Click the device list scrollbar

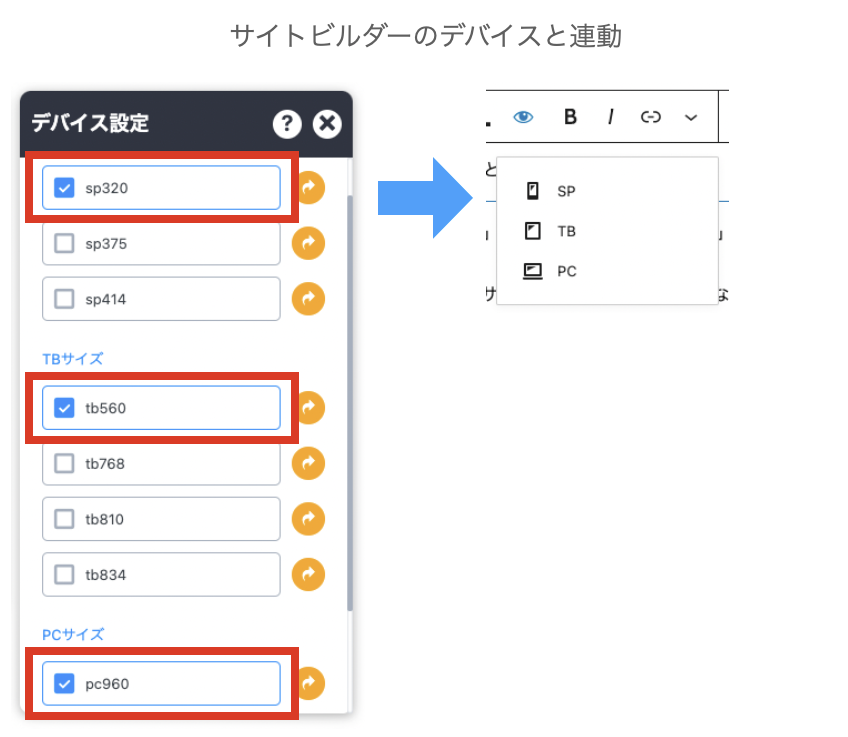[x=349, y=400]
